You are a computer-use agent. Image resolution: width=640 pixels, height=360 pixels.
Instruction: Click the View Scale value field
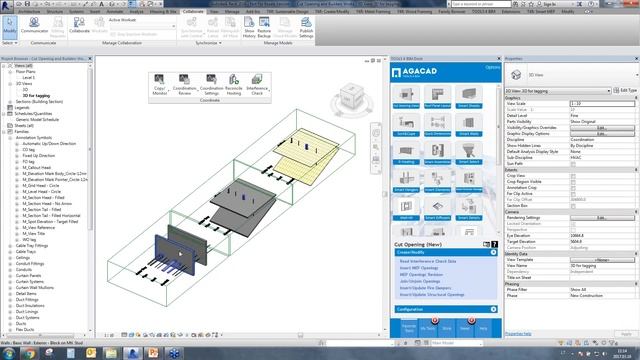pos(602,104)
